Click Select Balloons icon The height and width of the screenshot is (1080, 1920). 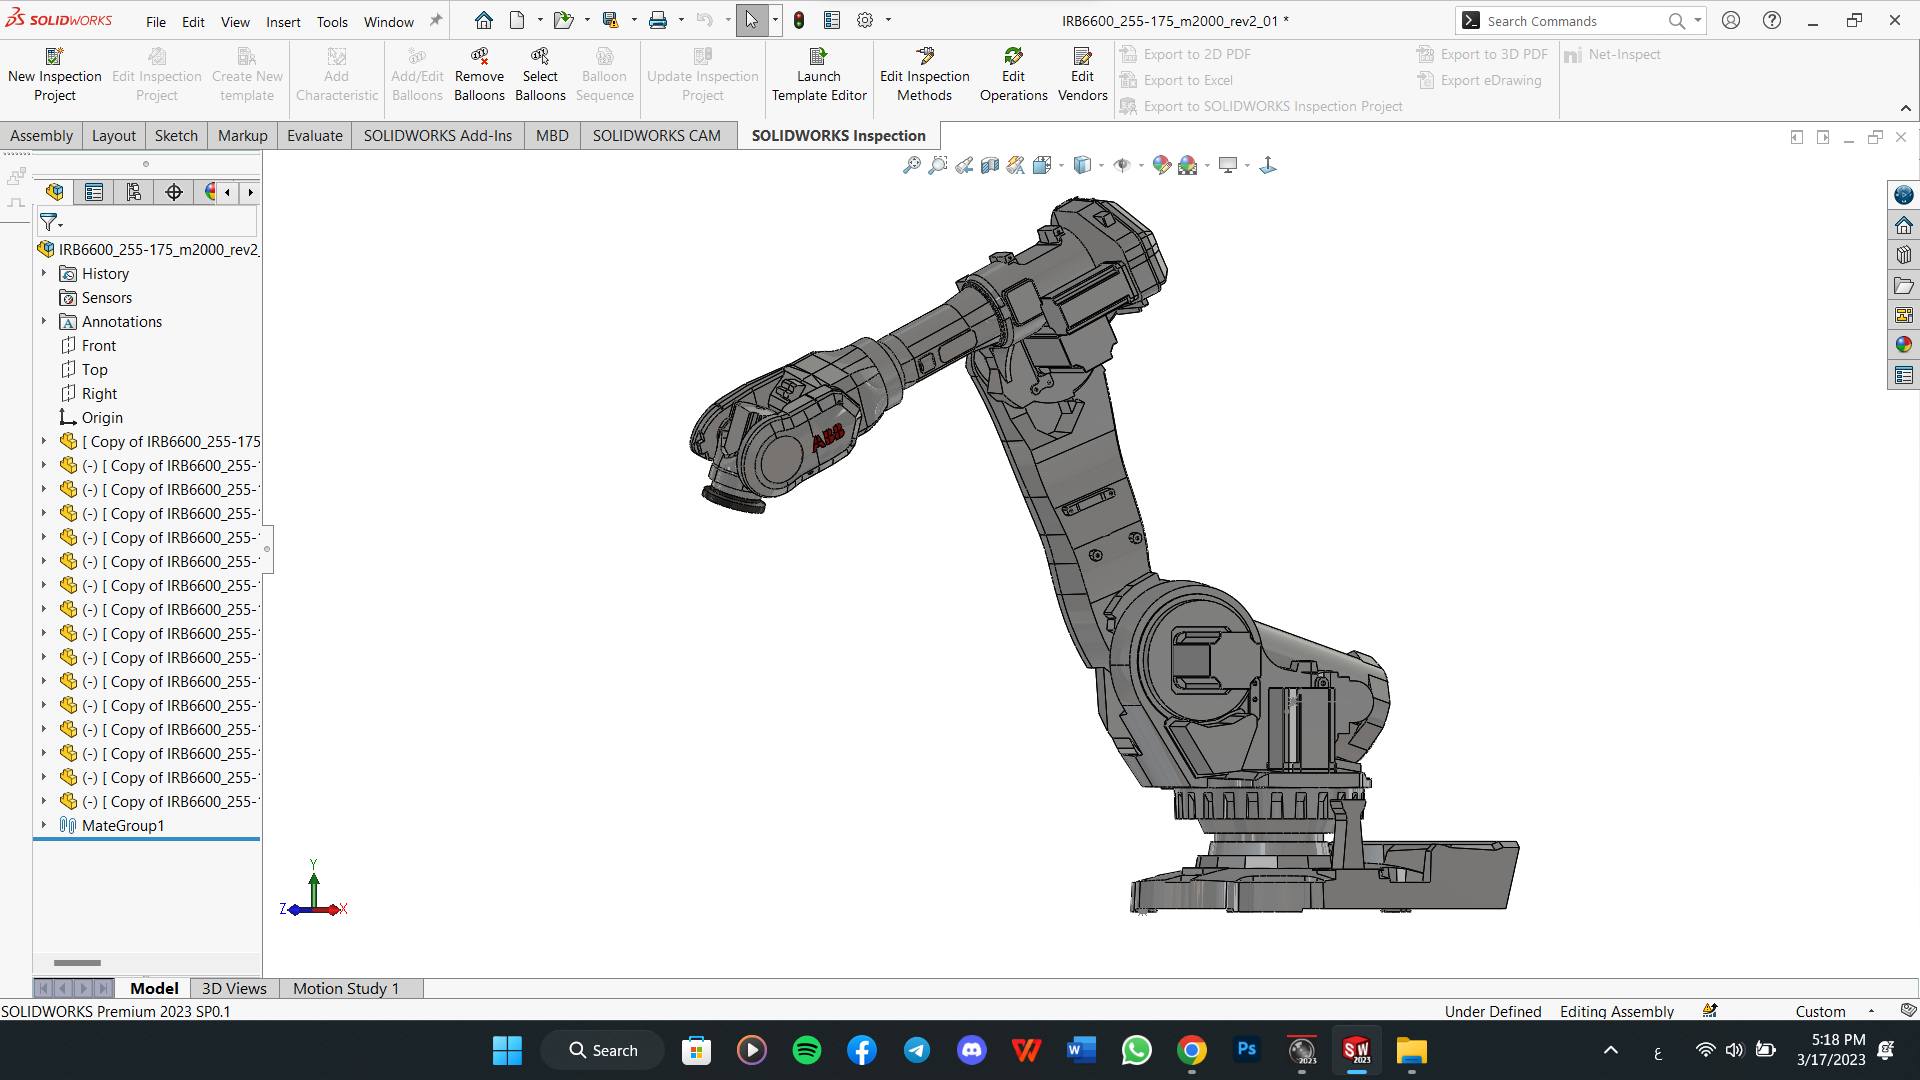click(x=540, y=56)
